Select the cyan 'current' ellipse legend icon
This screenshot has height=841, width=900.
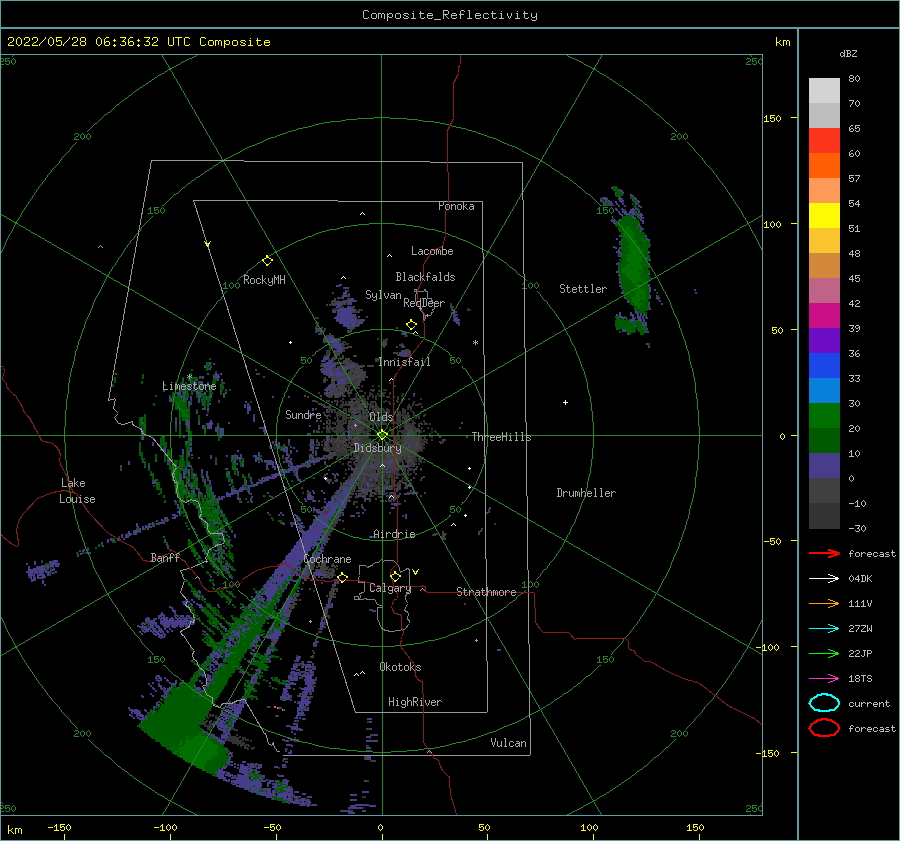tap(824, 703)
